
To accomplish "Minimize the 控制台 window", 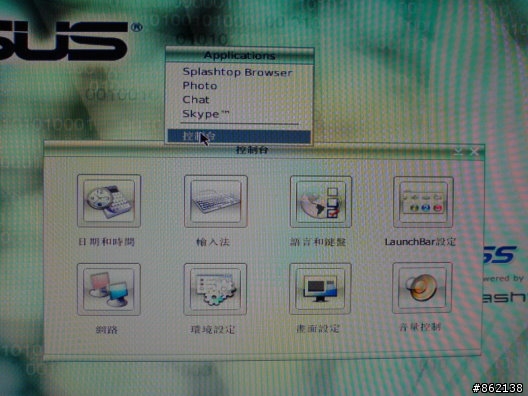I will point(459,152).
